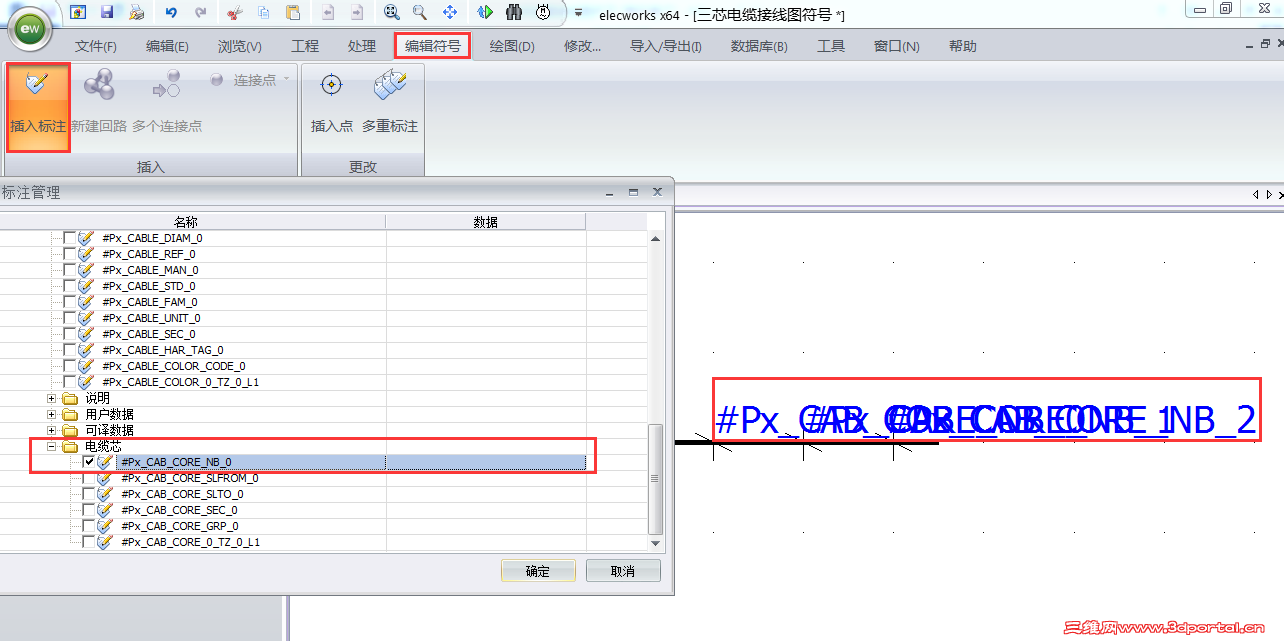Open the 工具 menu
This screenshot has height=641, width=1284.
click(831, 46)
